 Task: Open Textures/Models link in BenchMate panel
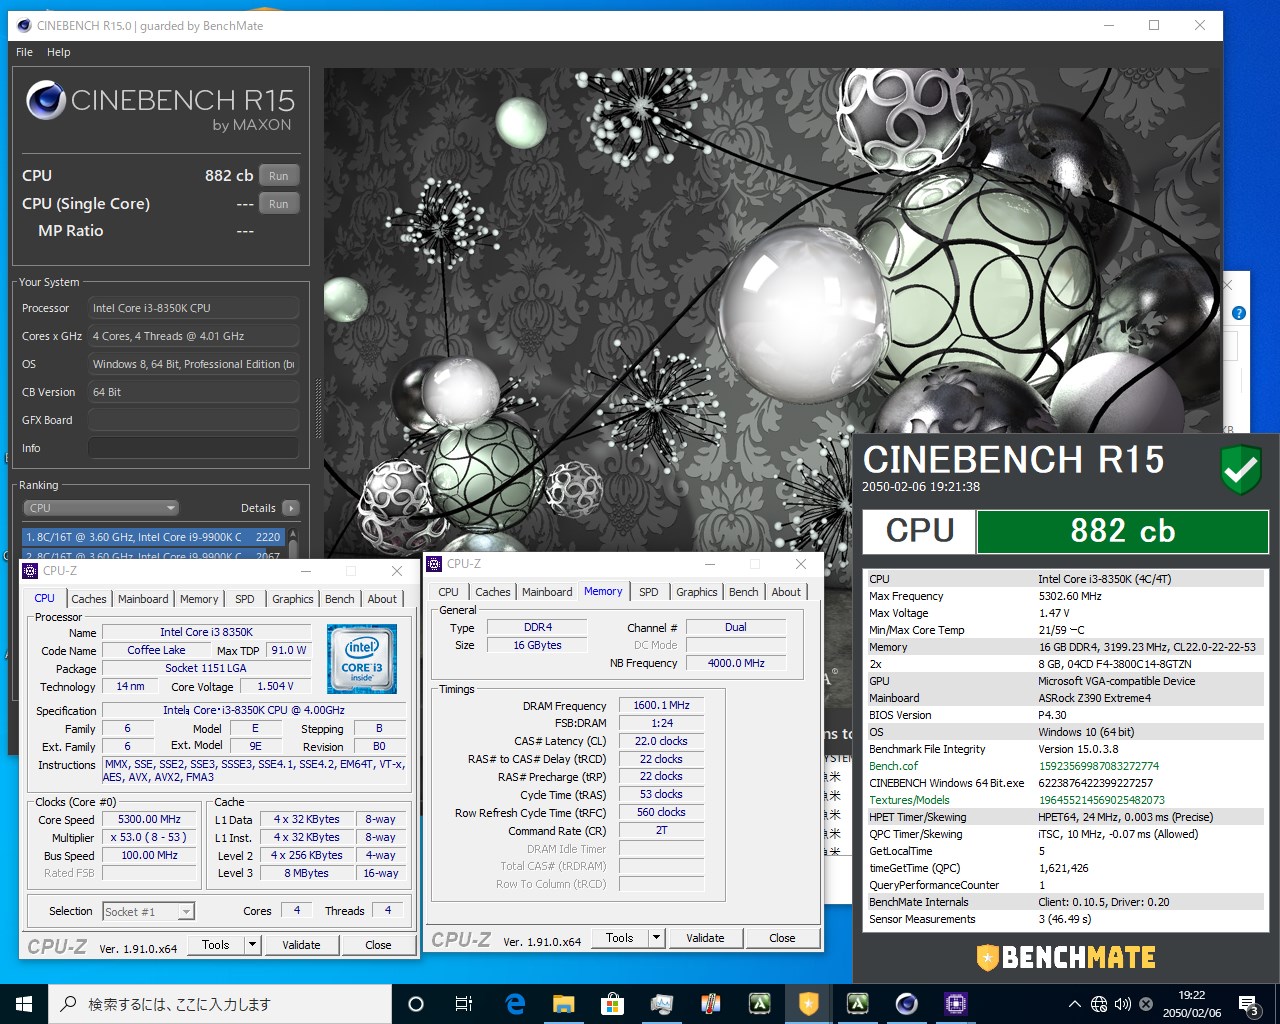[x=909, y=800]
